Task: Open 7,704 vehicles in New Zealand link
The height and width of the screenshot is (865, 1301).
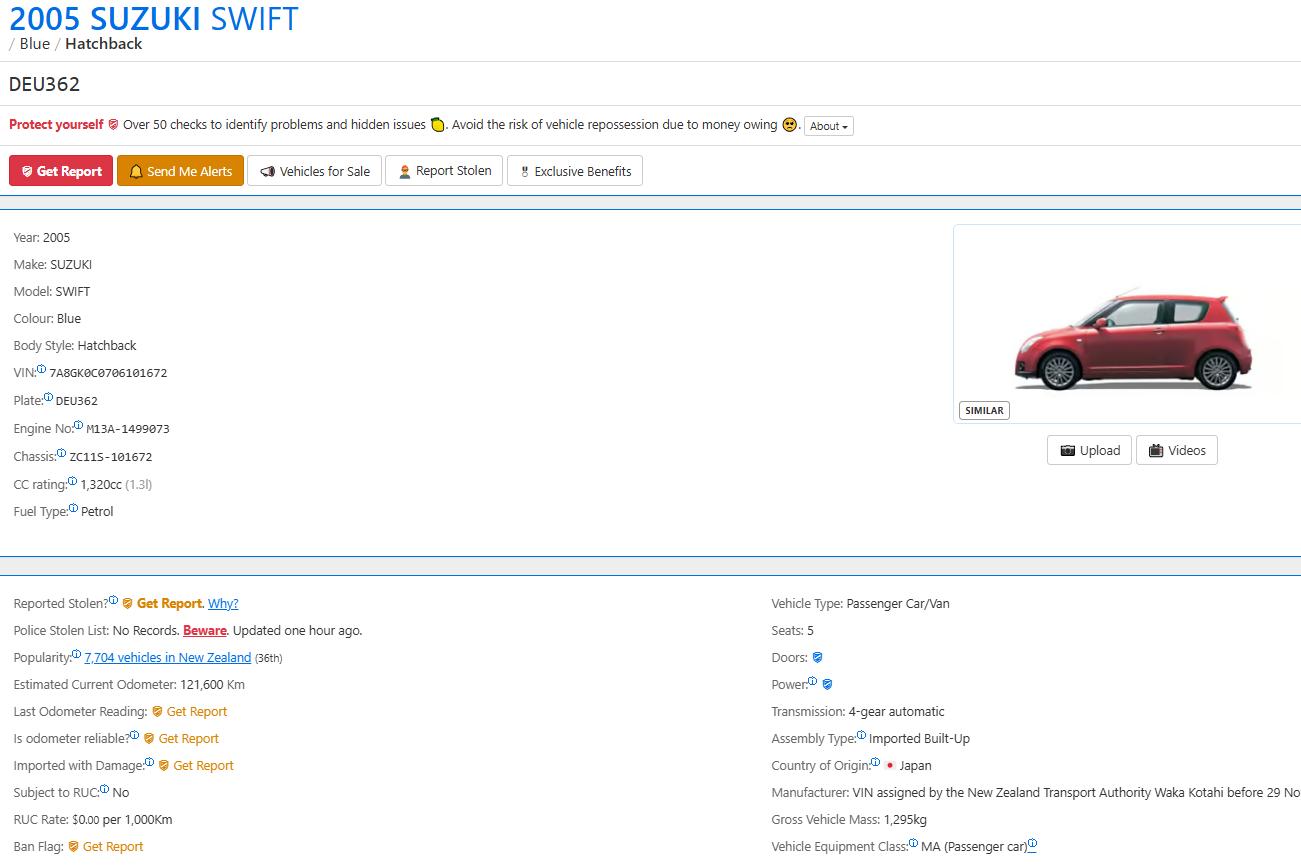Action: pyautogui.click(x=168, y=658)
